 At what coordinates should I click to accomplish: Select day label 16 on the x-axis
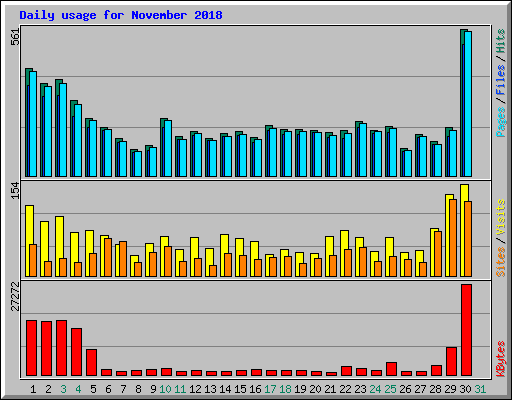tap(255, 389)
